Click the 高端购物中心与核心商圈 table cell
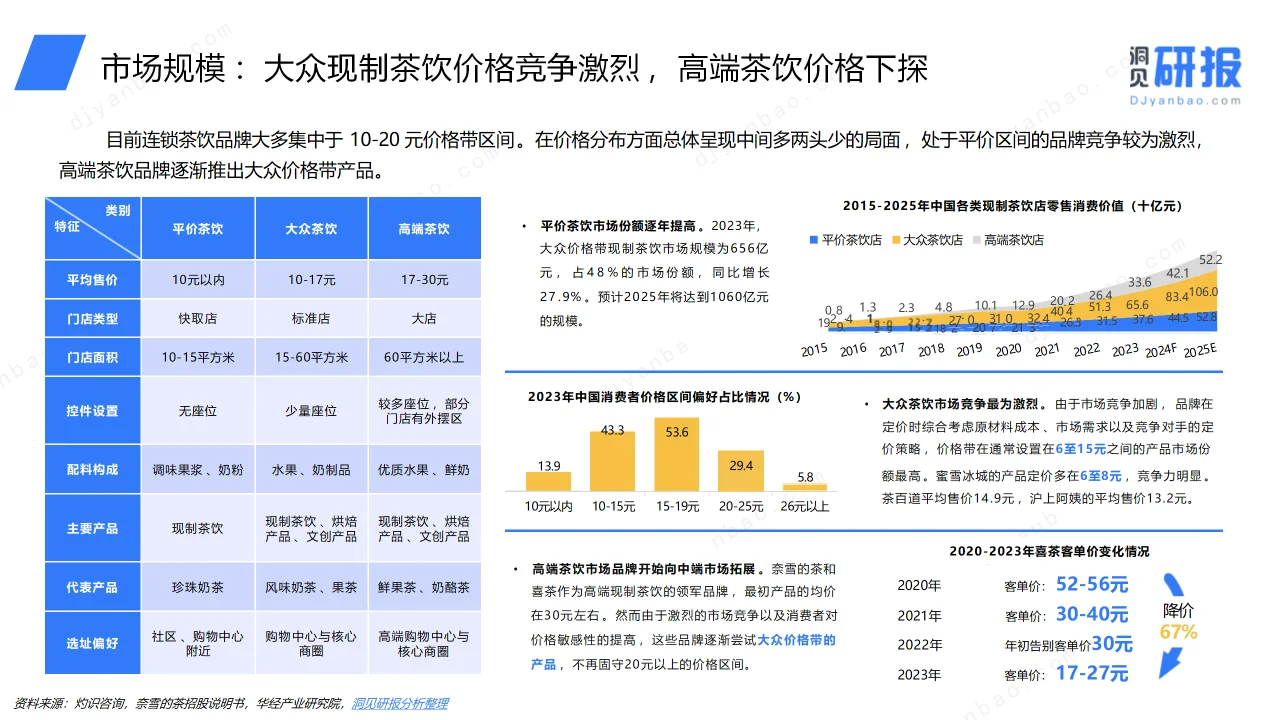 [424, 643]
